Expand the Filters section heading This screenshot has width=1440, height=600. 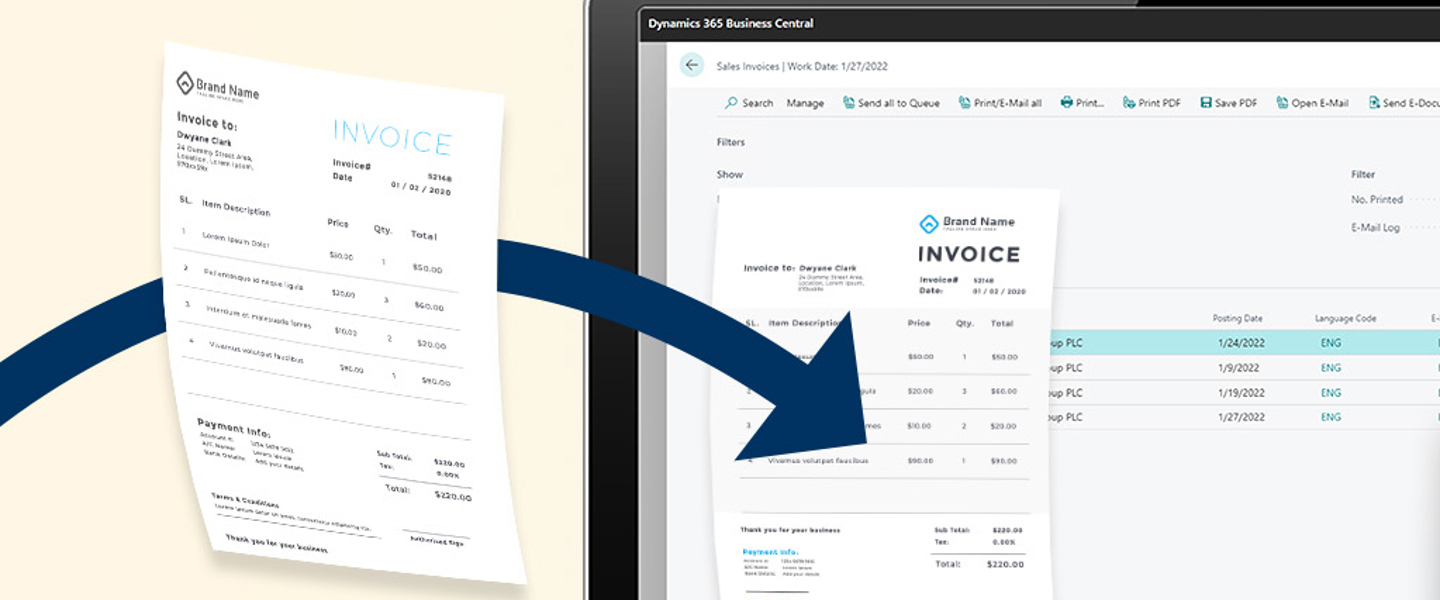[x=731, y=142]
